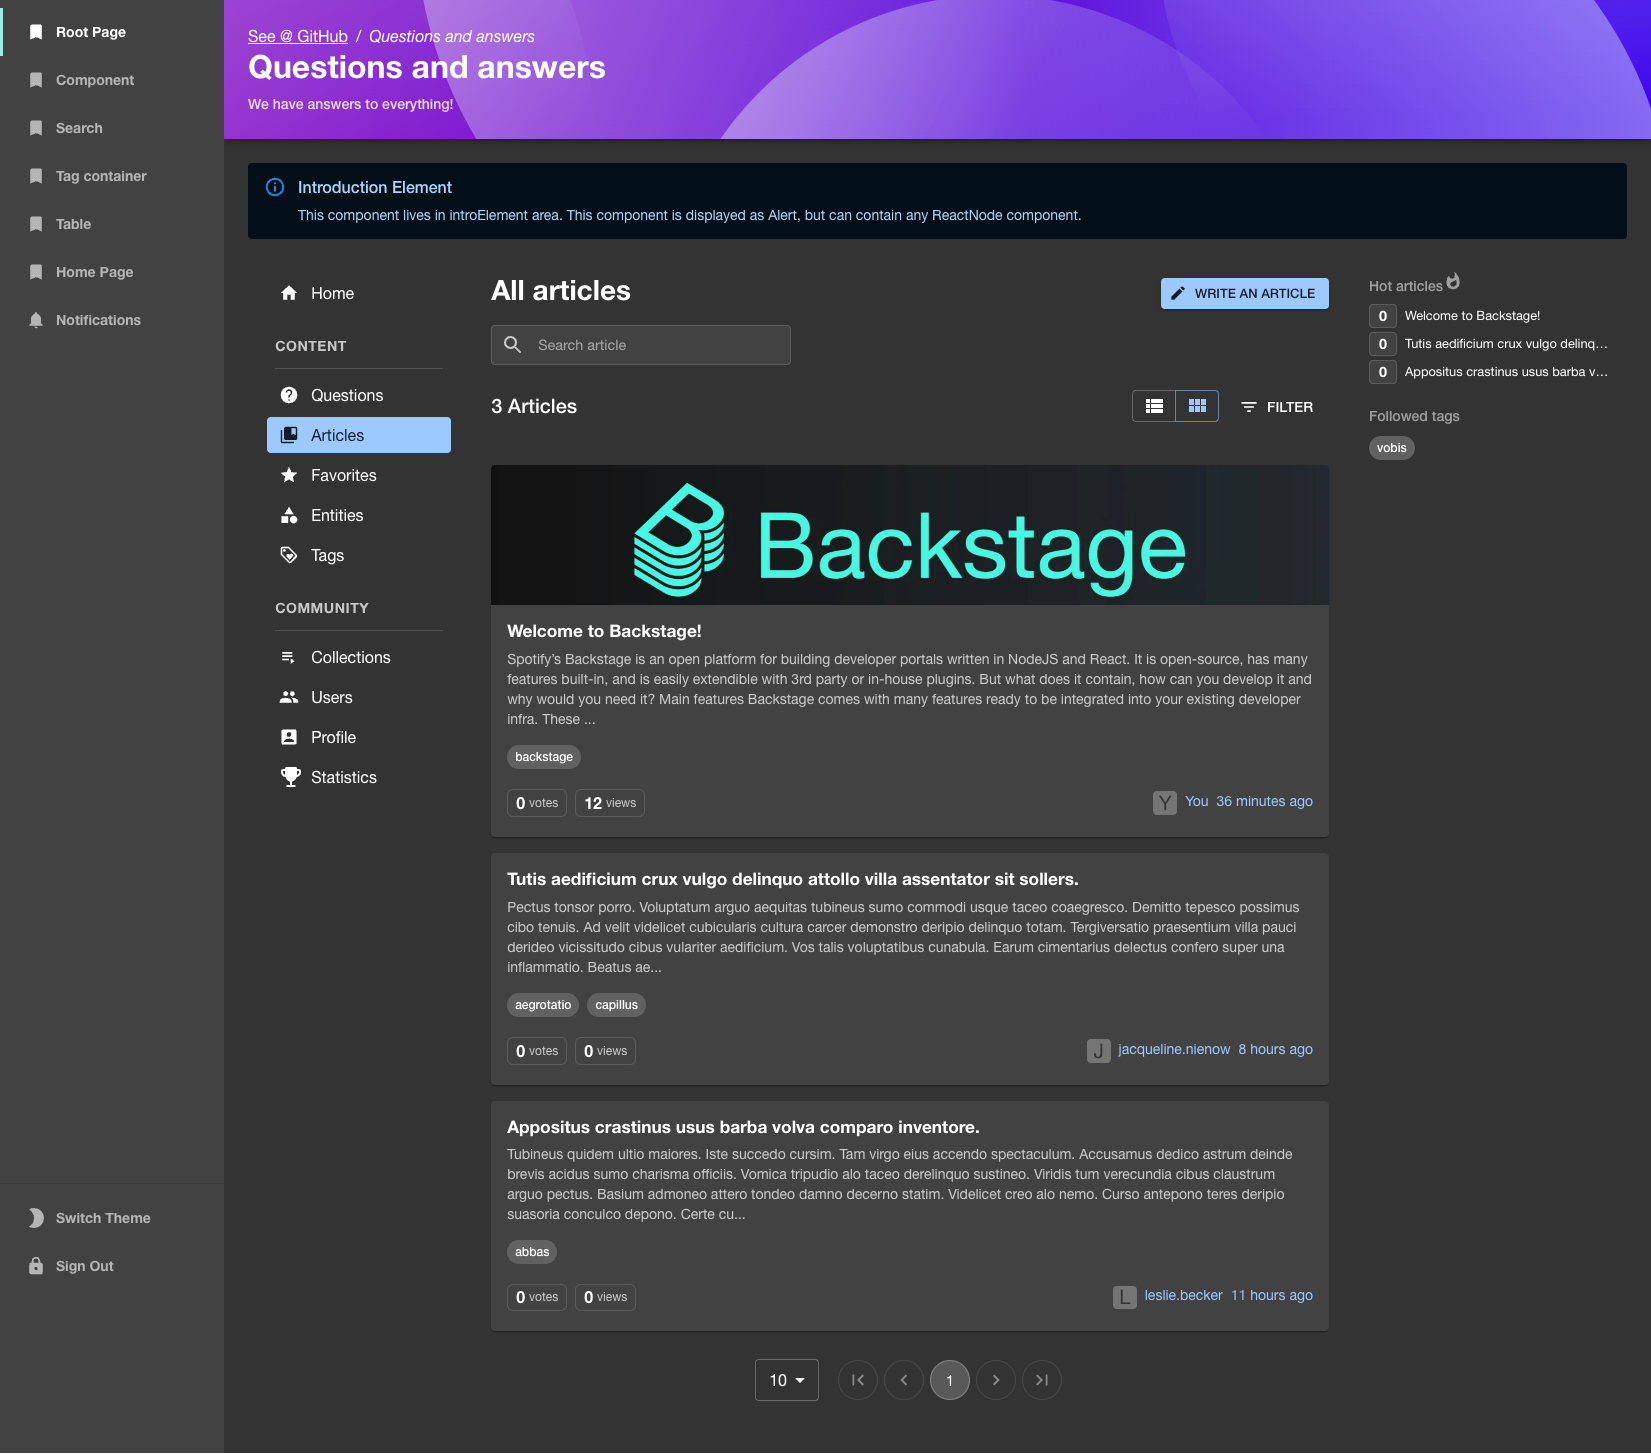The width and height of the screenshot is (1651, 1454).
Task: Switch to grid view layout
Action: pyautogui.click(x=1197, y=406)
